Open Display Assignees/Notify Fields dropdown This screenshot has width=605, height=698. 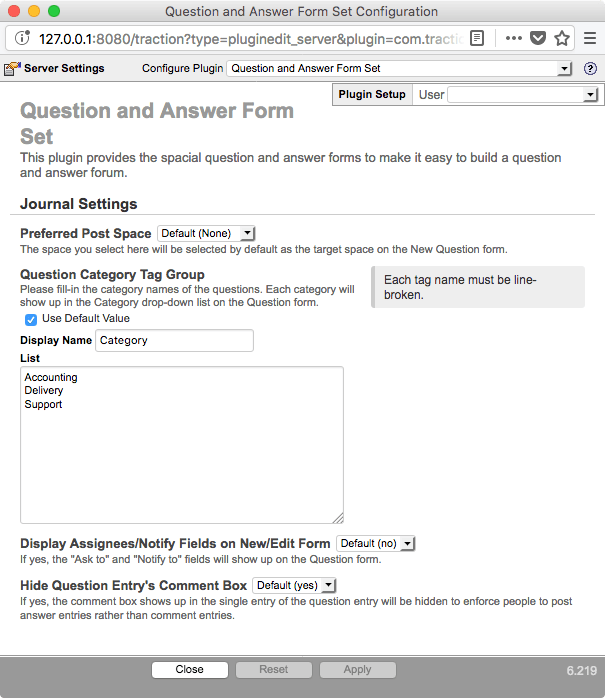point(375,543)
